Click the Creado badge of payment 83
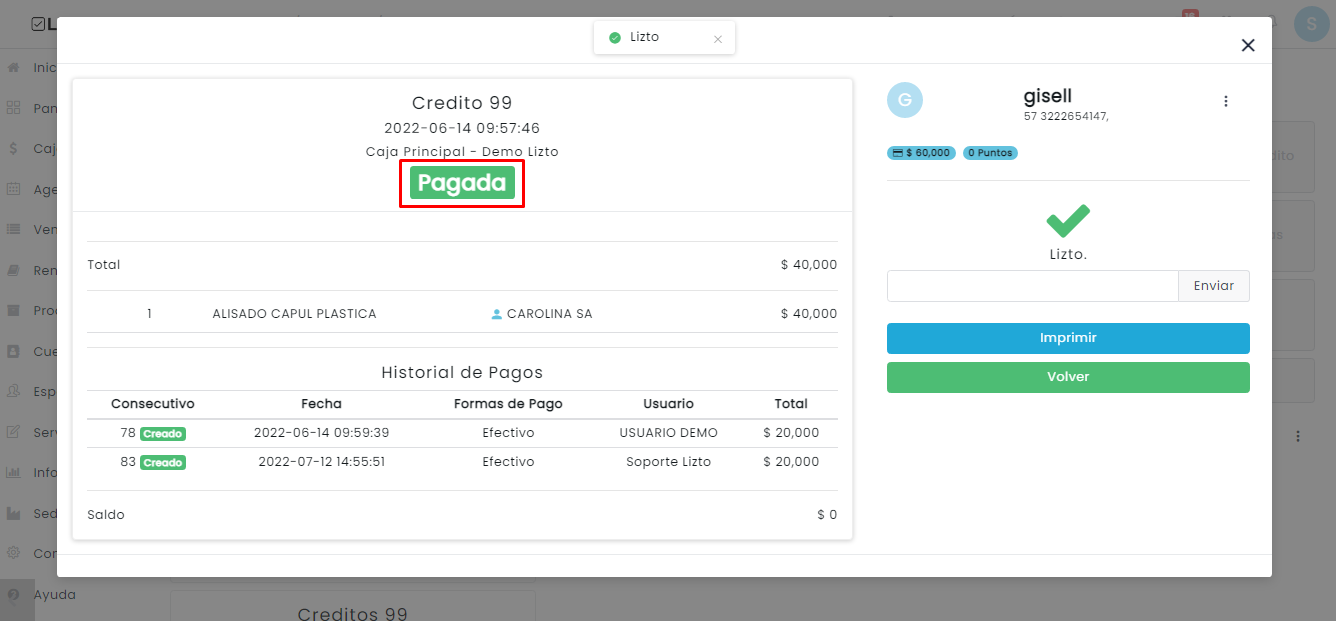 pos(163,463)
